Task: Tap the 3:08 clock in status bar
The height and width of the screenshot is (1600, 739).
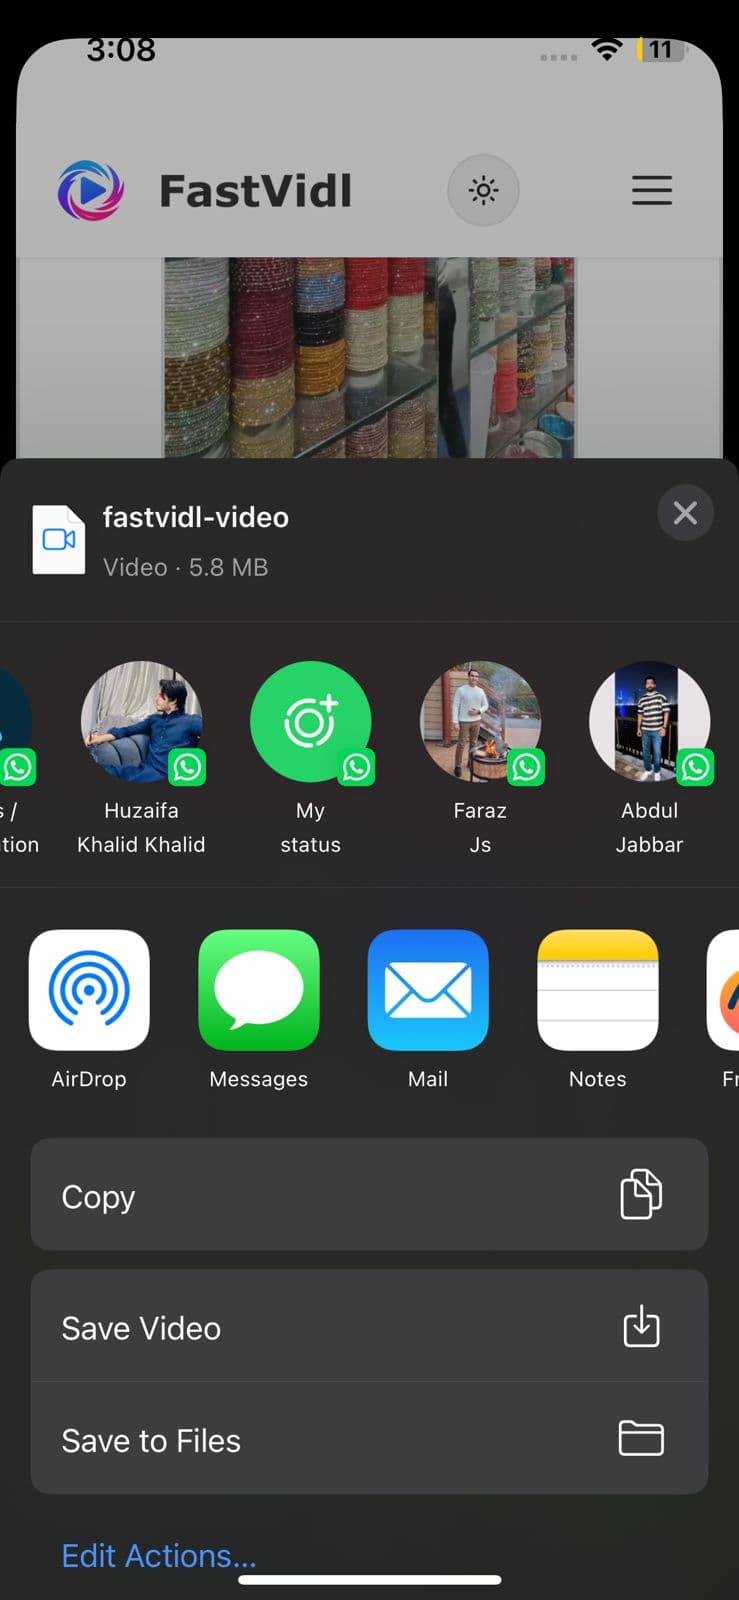Action: 121,49
